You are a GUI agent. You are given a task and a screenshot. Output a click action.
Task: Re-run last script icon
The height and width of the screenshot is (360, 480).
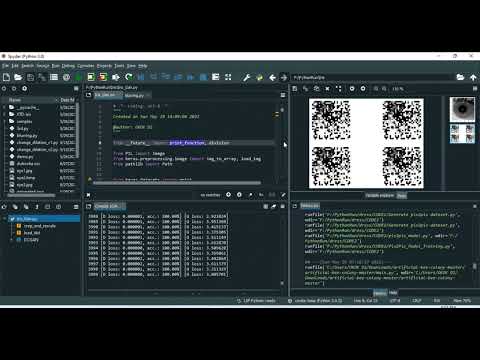click(x=129, y=77)
